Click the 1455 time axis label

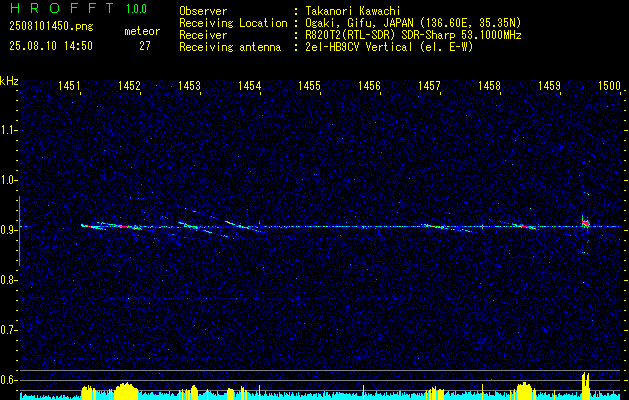coord(310,86)
